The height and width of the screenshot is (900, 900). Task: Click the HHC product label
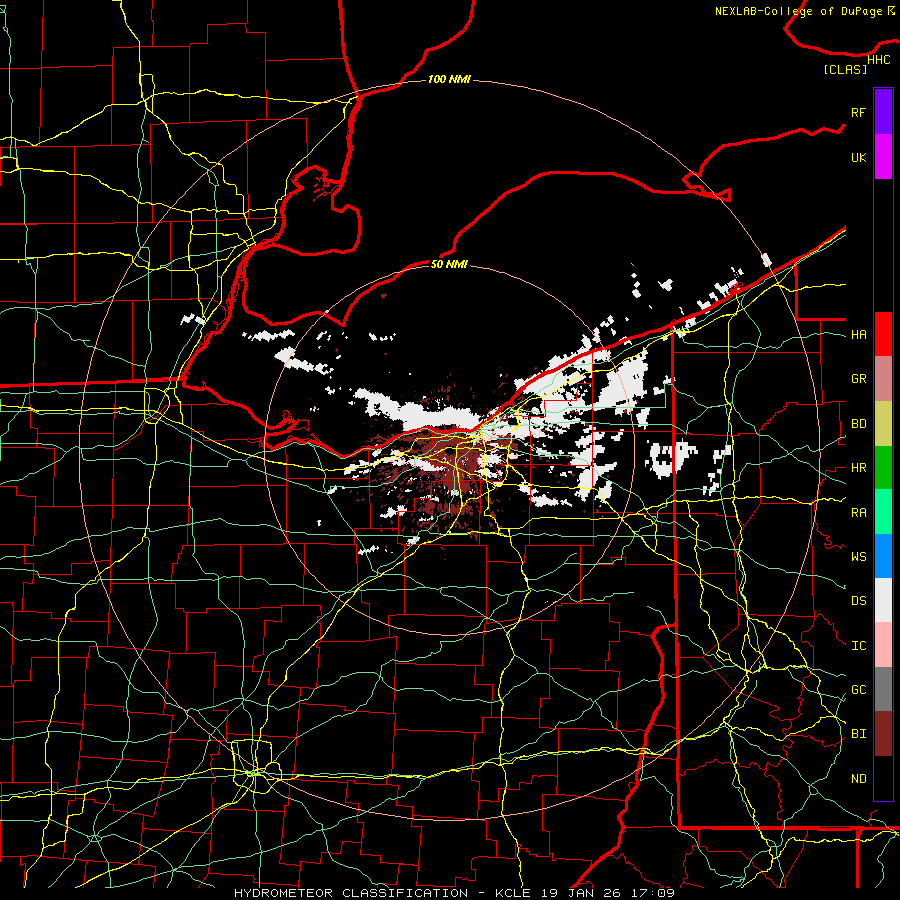point(878,60)
